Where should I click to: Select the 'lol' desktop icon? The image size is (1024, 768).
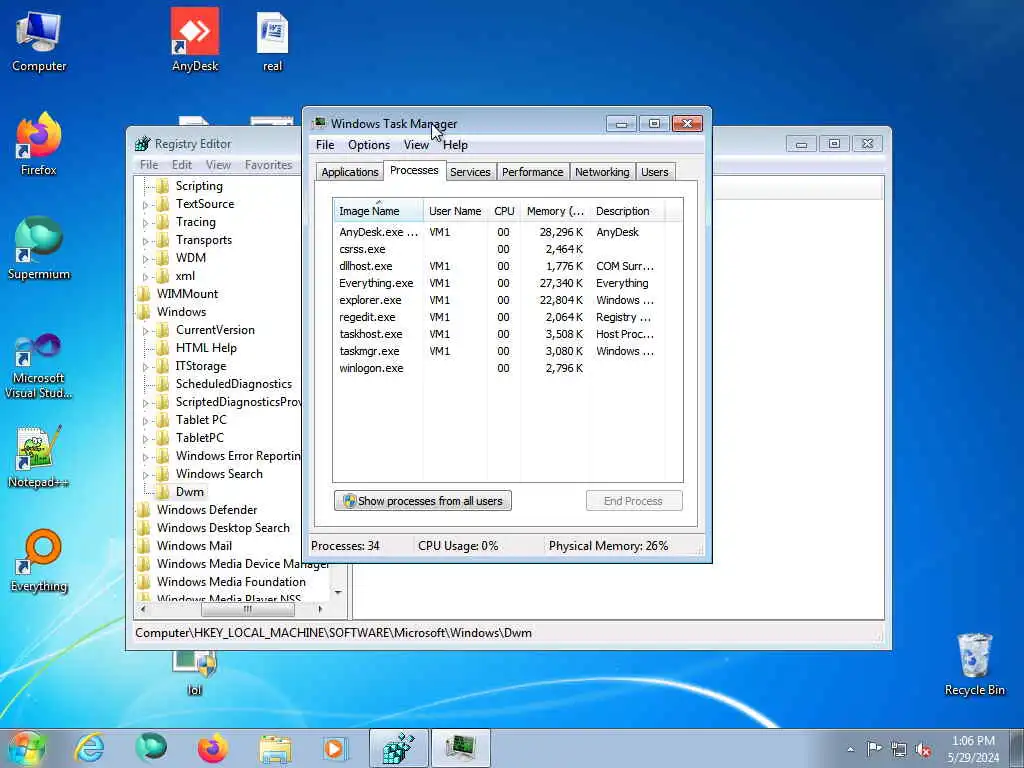195,673
